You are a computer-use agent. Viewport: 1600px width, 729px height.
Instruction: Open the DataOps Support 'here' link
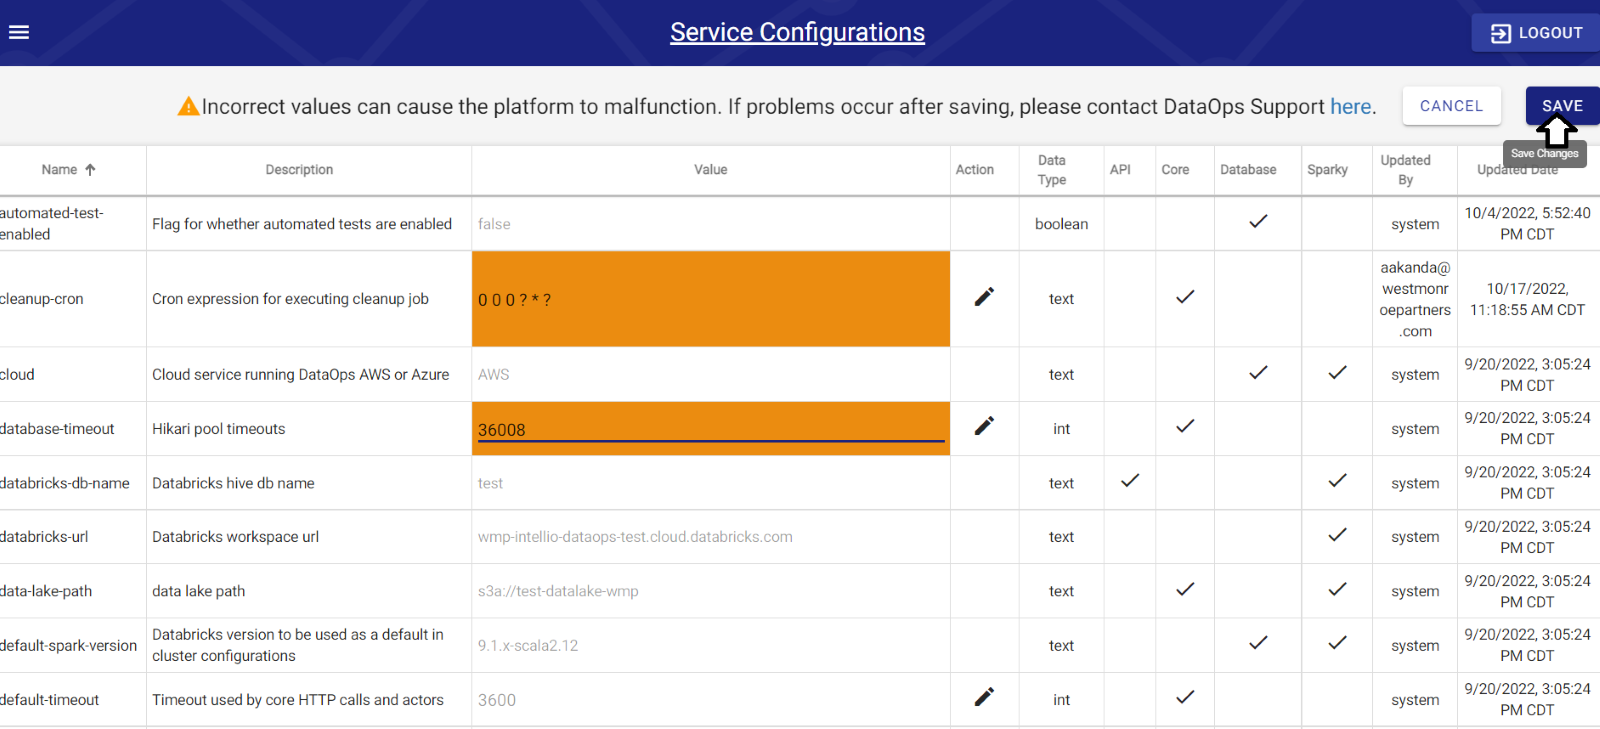click(1350, 107)
